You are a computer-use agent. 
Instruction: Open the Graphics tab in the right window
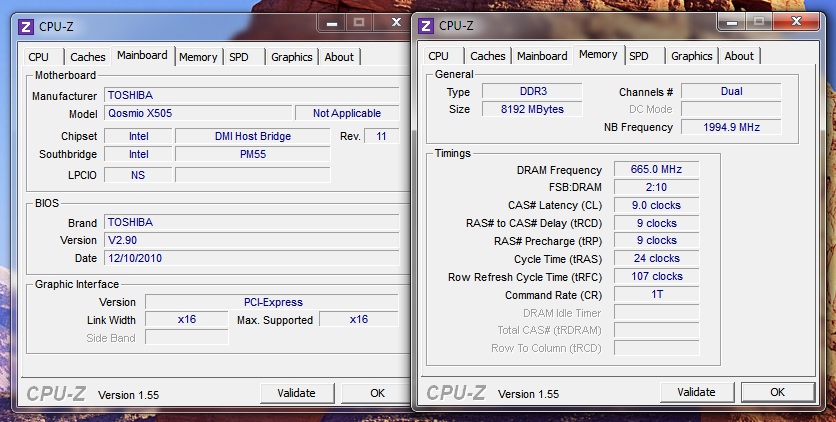(692, 56)
